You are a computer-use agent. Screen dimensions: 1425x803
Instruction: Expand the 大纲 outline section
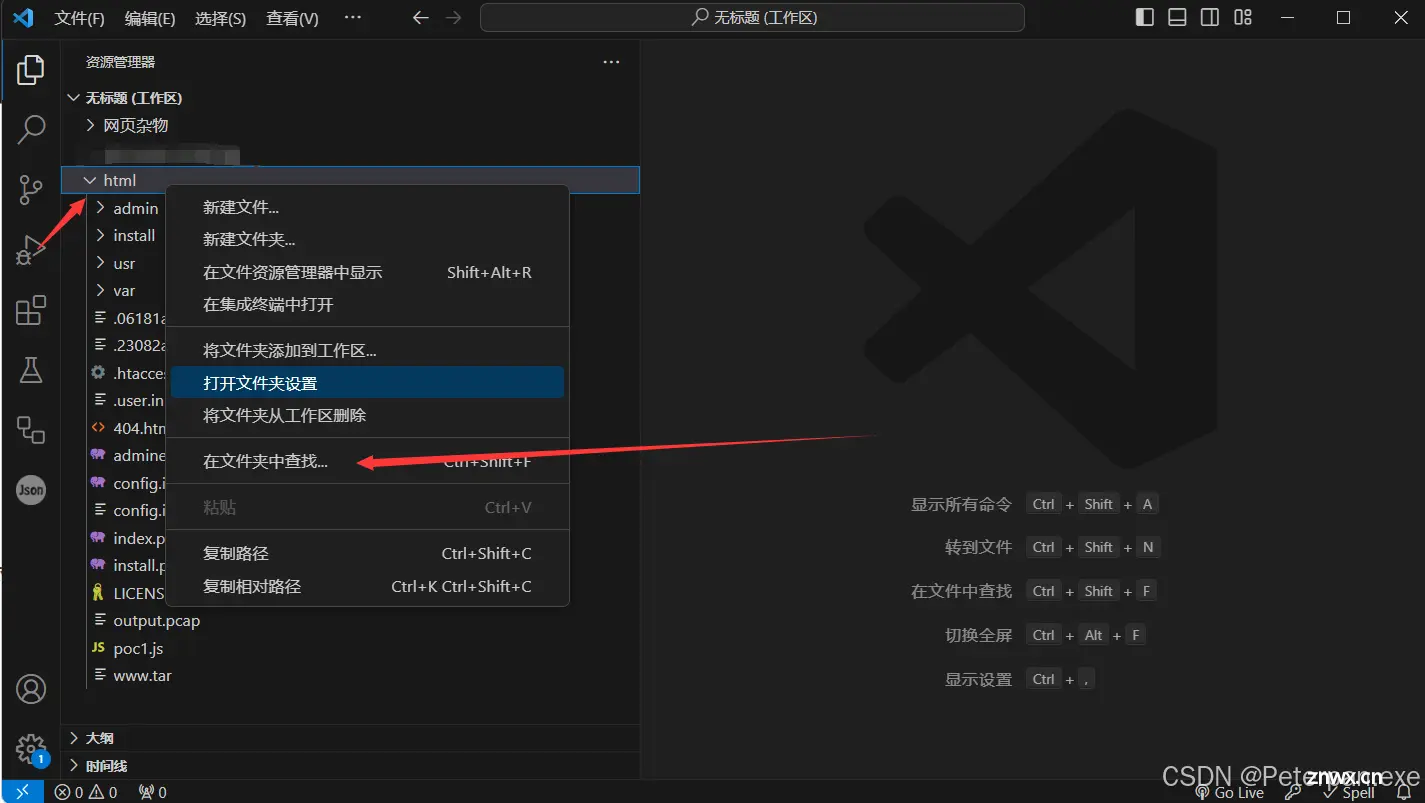[350, 738]
